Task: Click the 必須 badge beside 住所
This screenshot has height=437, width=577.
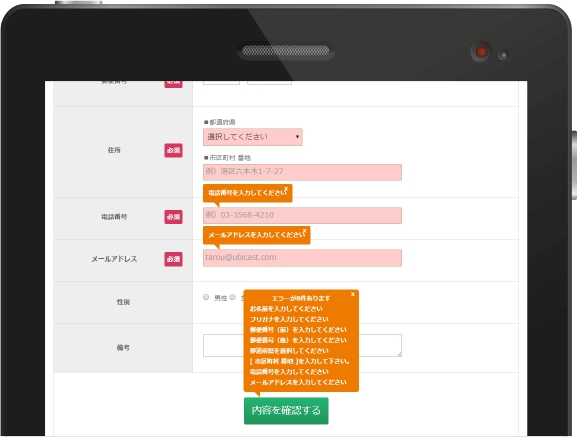Action: tap(173, 150)
